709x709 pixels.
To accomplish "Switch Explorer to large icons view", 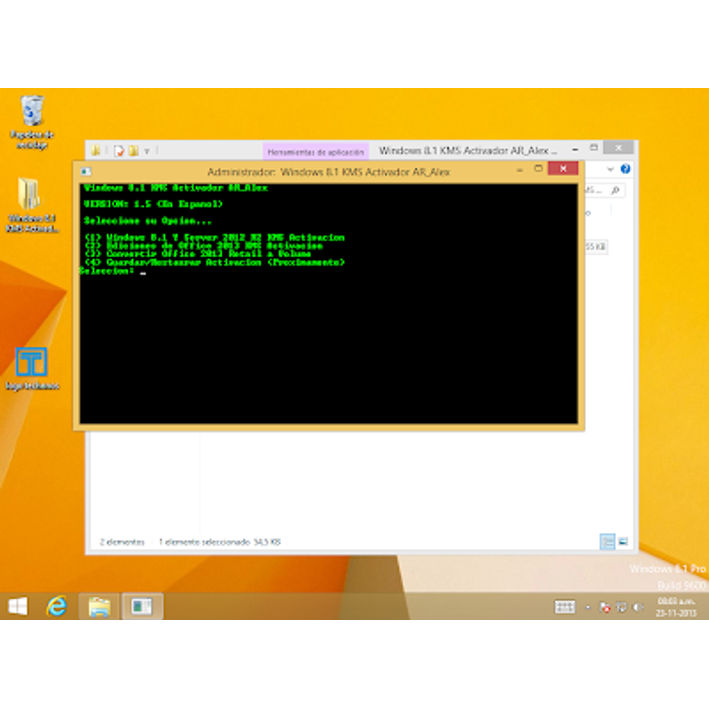I will coord(623,541).
